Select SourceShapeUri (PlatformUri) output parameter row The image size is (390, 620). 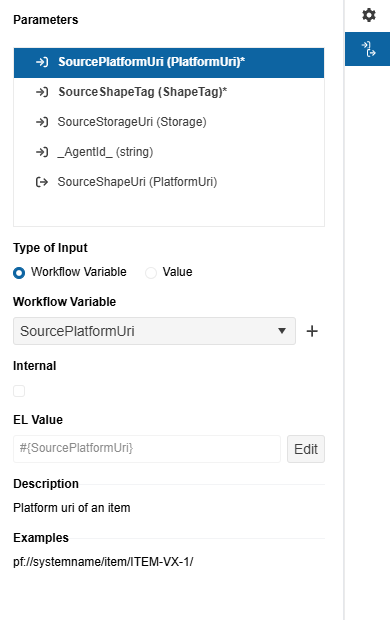tap(169, 182)
